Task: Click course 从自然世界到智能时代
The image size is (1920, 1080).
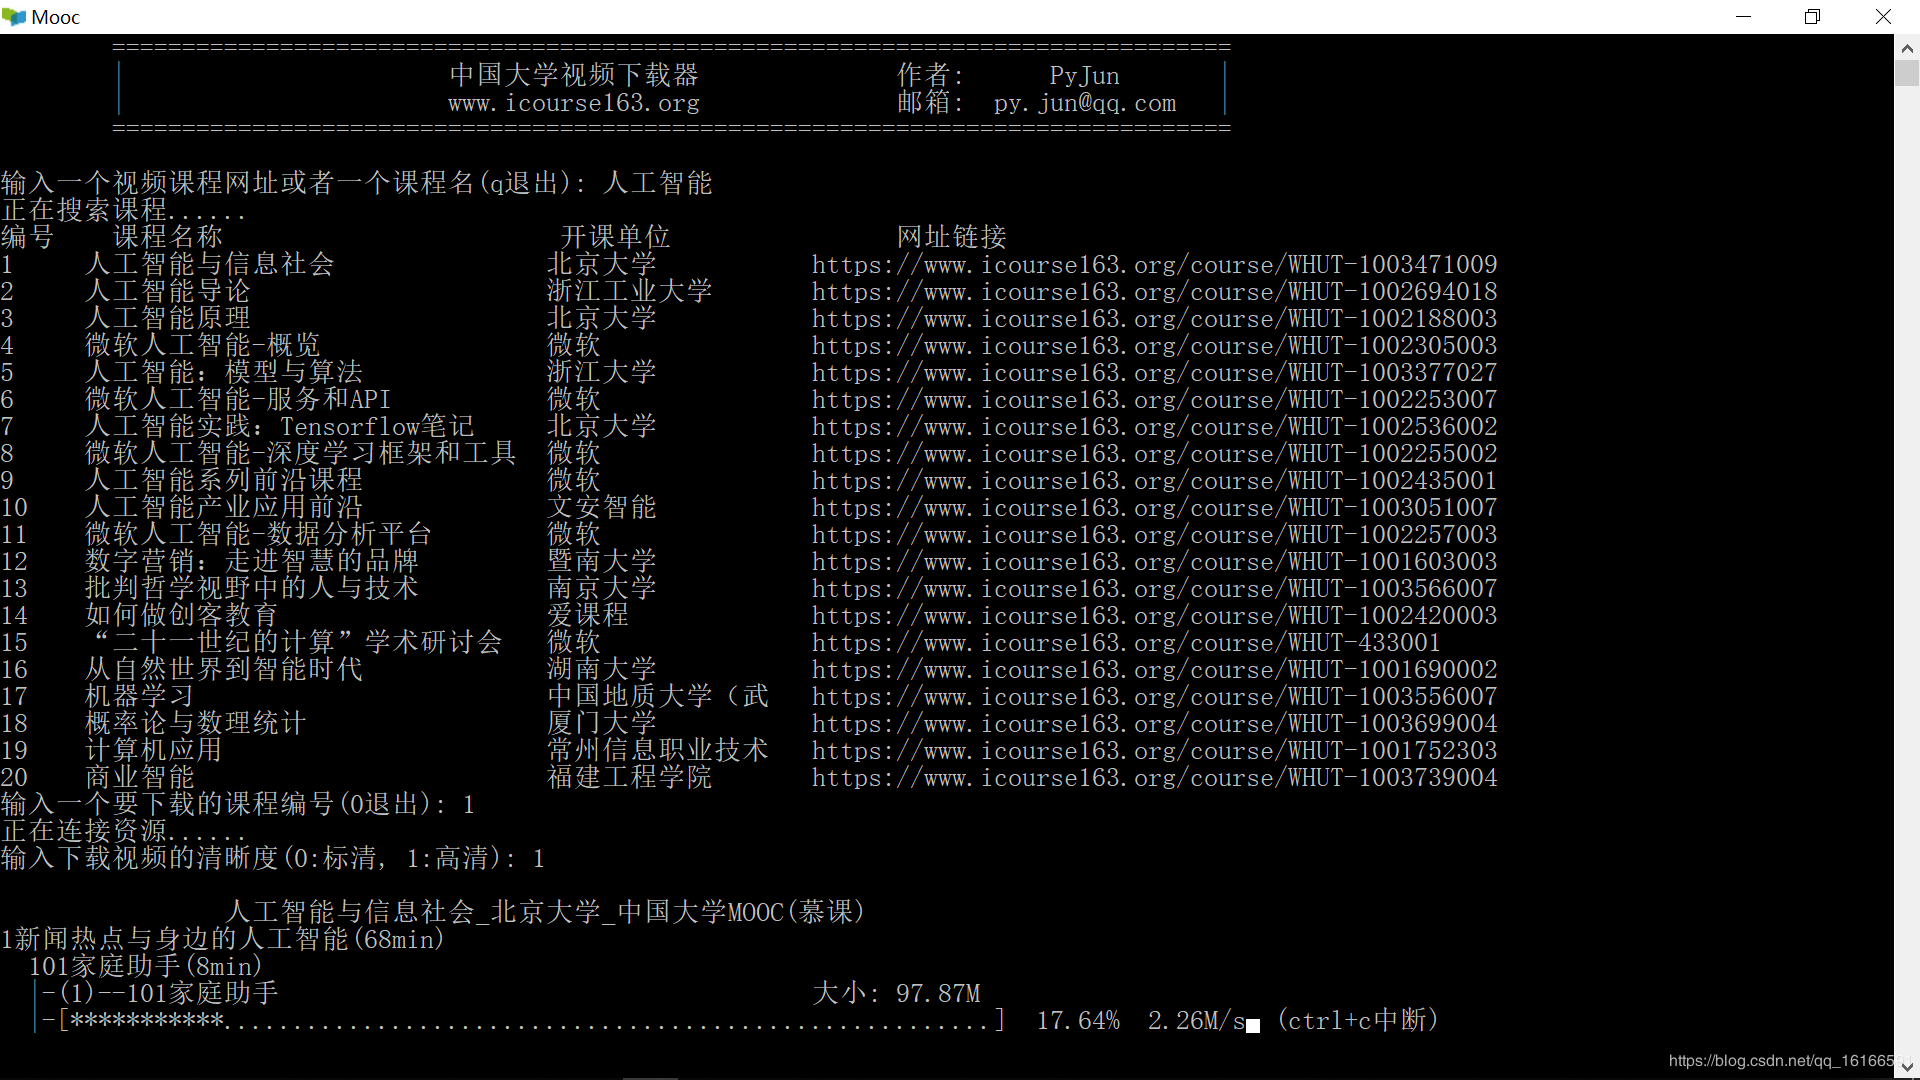Action: 224,669
